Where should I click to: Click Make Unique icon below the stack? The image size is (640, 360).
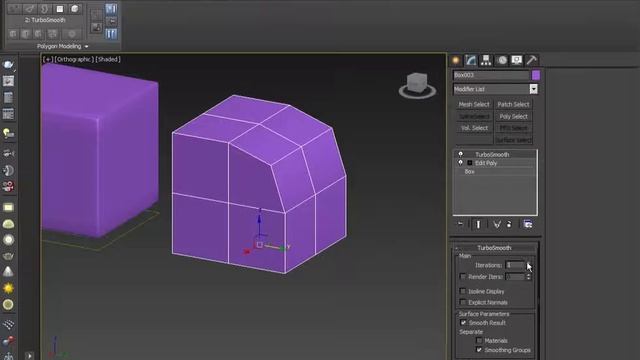[497, 224]
